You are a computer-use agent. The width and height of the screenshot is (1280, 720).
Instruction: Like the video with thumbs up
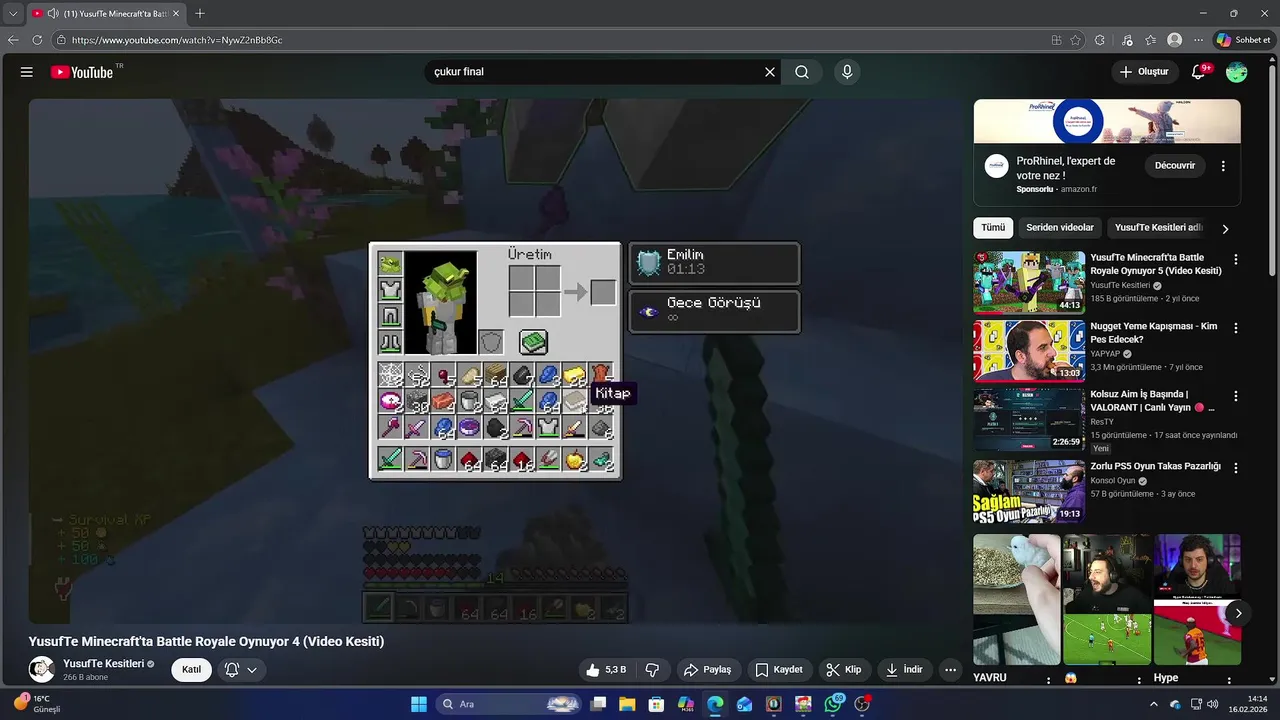(606, 670)
